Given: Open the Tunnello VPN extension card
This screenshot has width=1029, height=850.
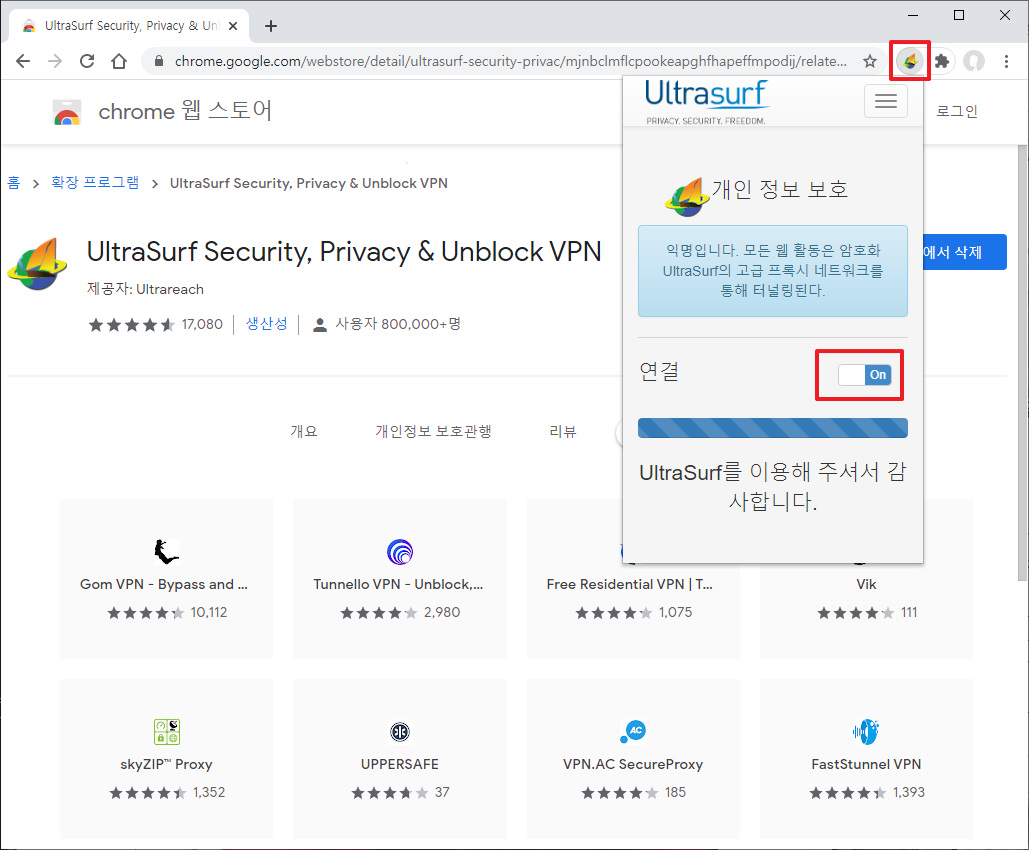Looking at the screenshot, I should pos(399,578).
